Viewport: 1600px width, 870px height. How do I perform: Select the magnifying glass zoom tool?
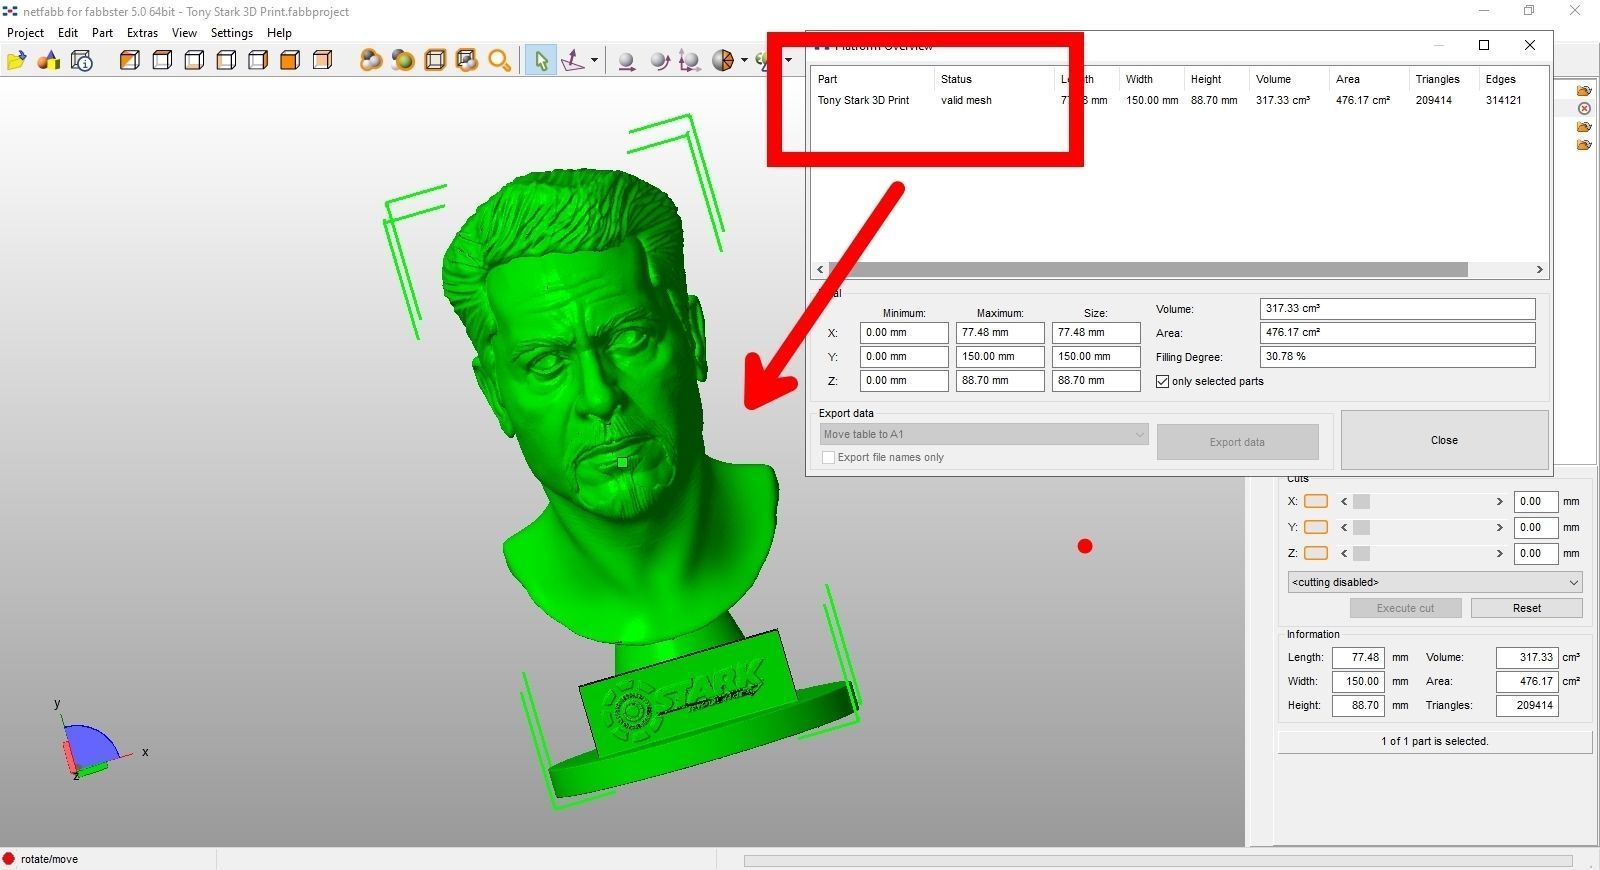[499, 61]
